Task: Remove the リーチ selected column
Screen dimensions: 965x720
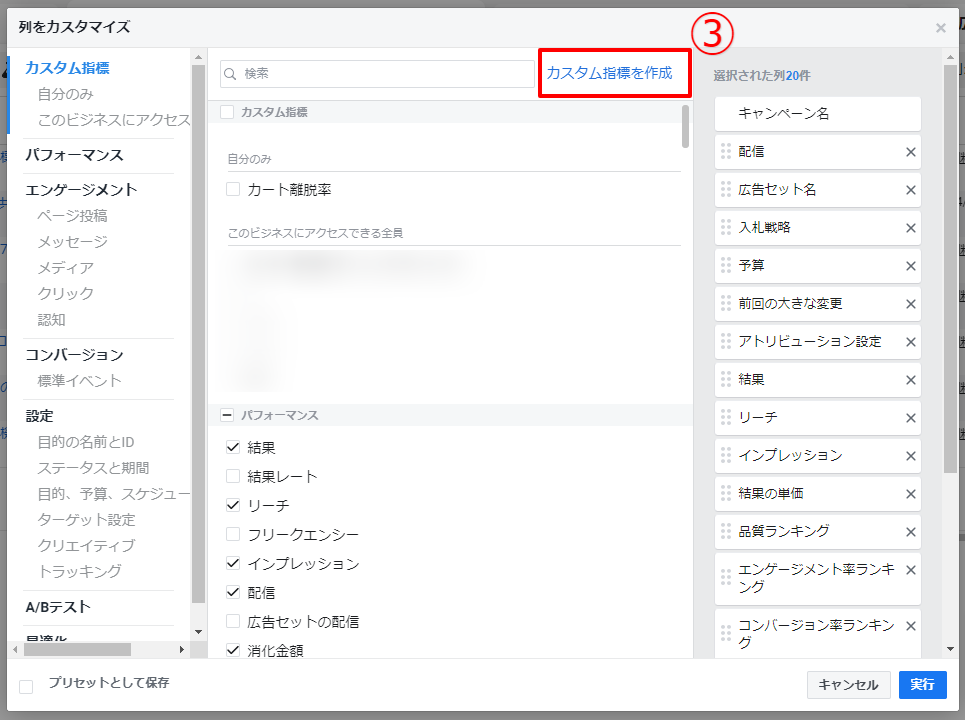Action: [910, 418]
